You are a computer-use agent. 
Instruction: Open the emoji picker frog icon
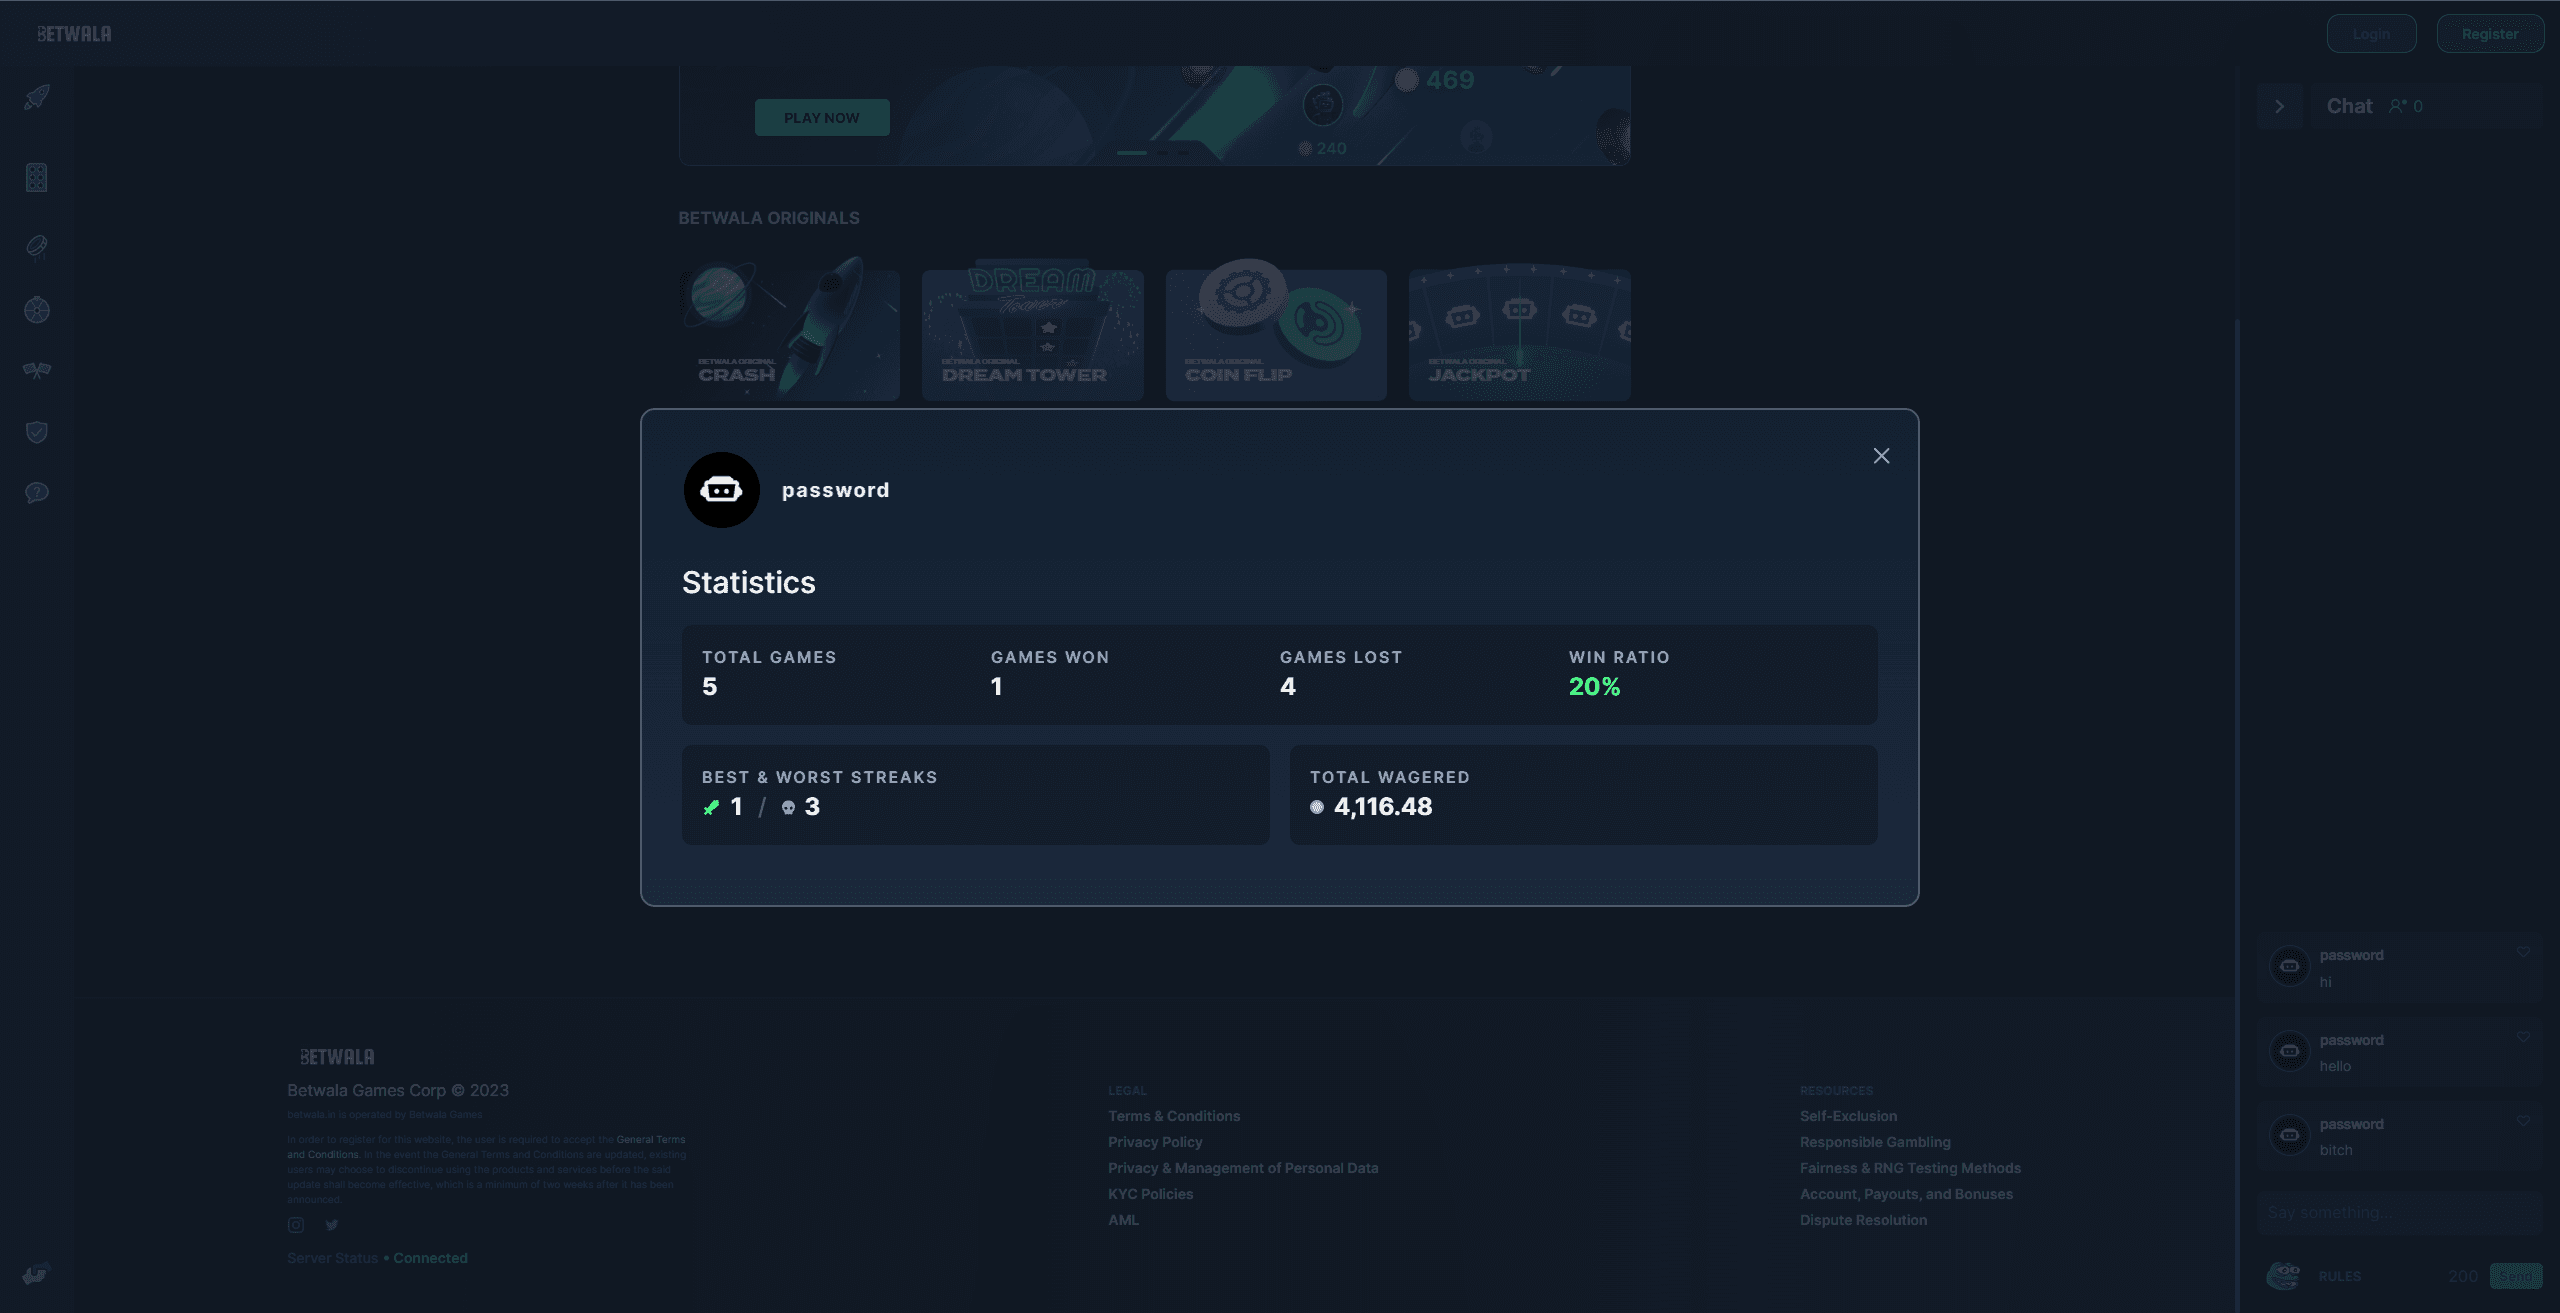[x=2283, y=1275]
